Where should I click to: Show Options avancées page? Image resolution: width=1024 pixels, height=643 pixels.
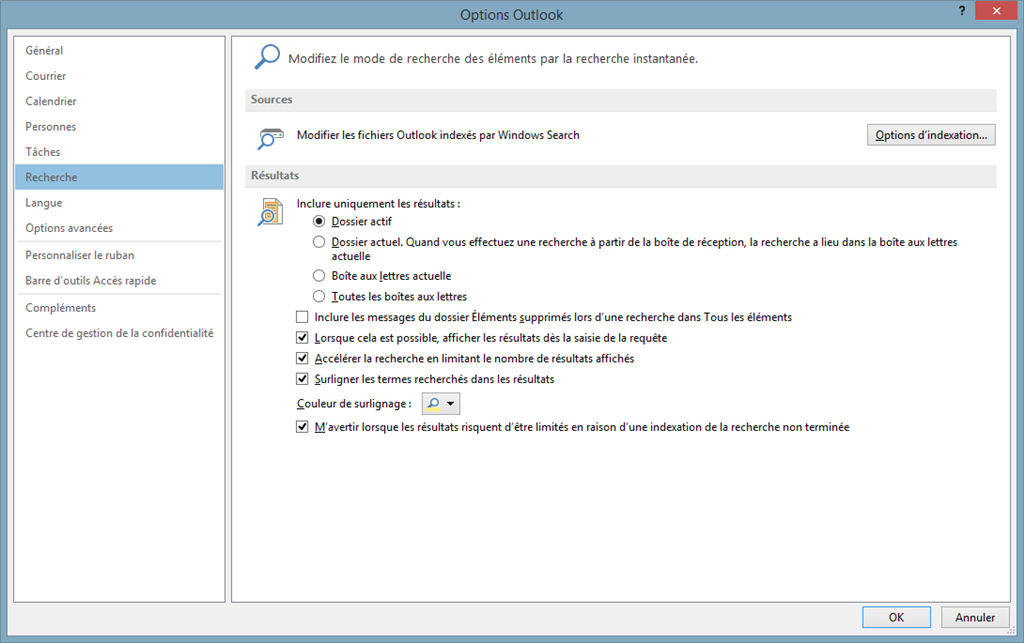pyautogui.click(x=119, y=228)
